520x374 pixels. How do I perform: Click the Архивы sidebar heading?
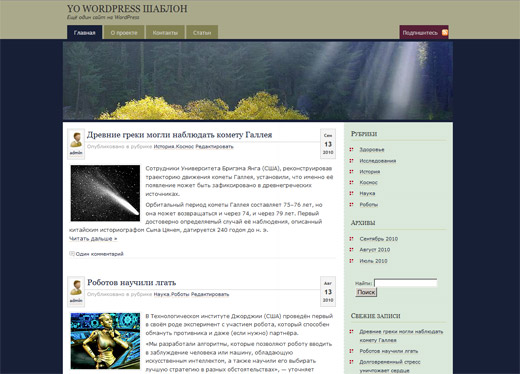363,223
